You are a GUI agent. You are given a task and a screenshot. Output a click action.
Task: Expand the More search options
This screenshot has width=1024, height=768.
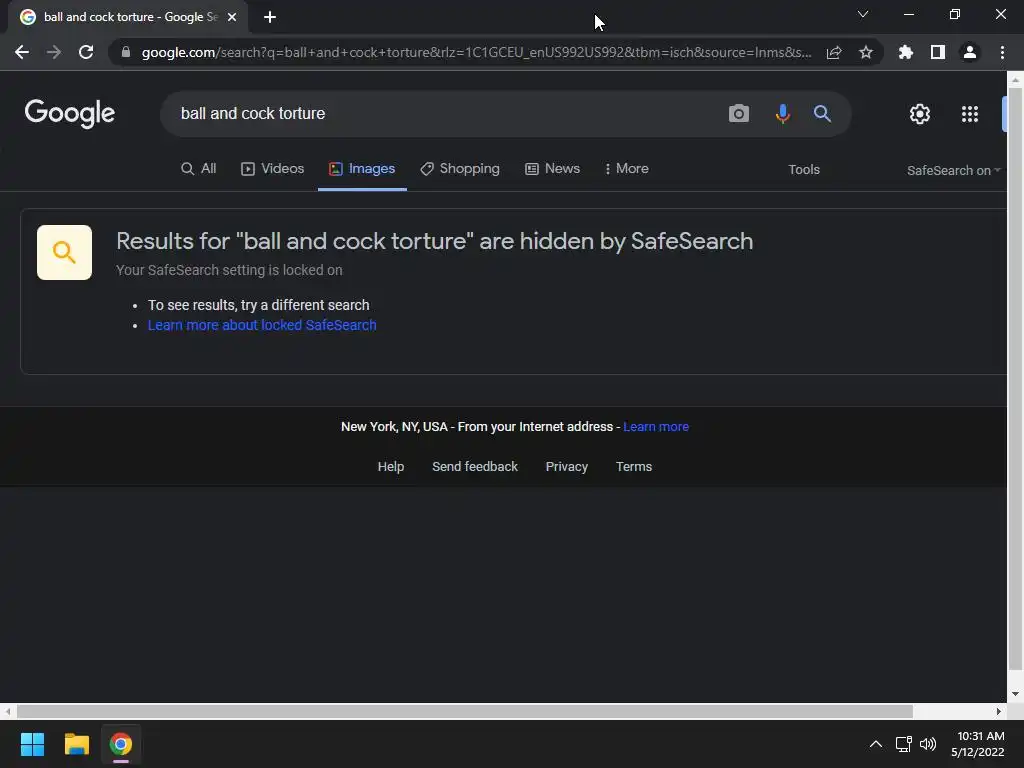click(x=626, y=168)
